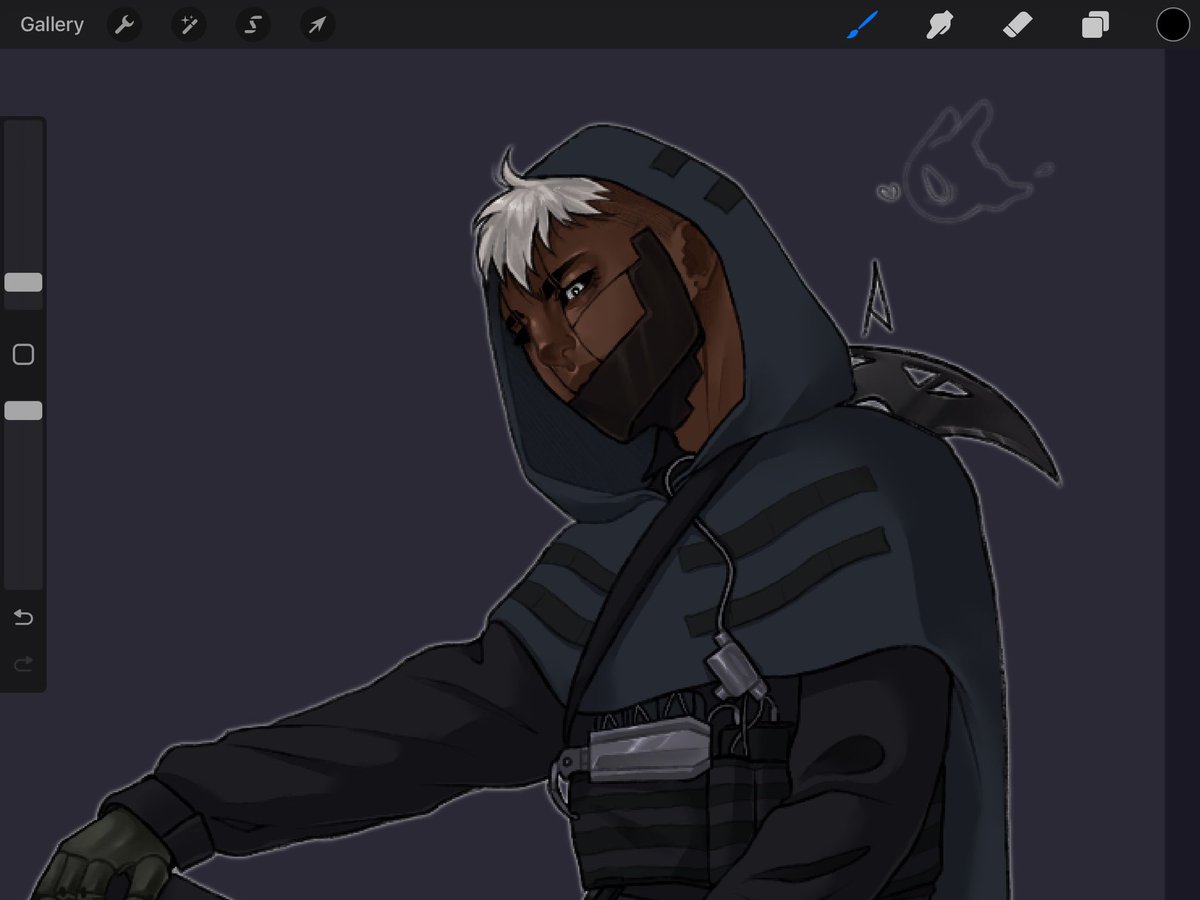Activate the Transform arrow tool
Viewport: 1200px width, 900px height.
pos(317,25)
